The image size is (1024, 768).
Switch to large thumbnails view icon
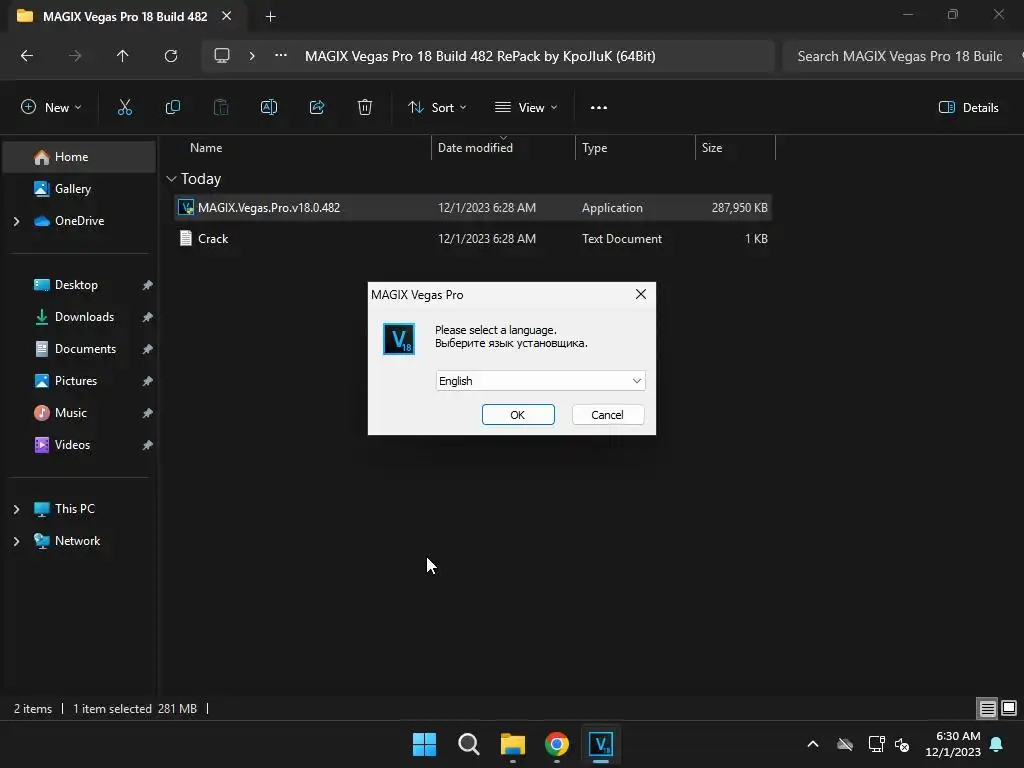1009,709
